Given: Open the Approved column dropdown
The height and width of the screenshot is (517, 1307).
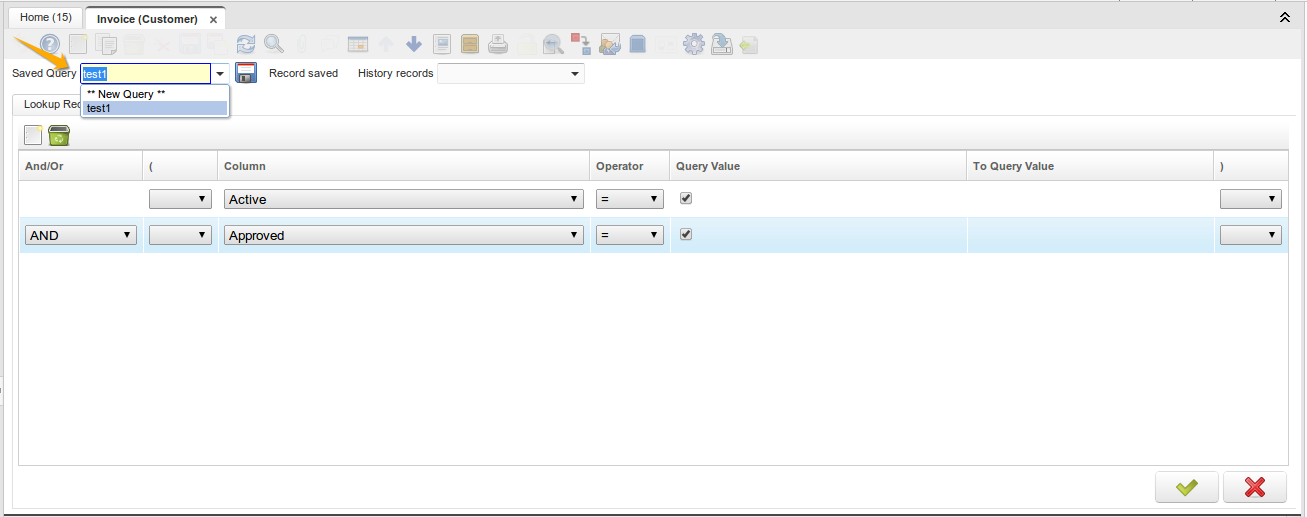Looking at the screenshot, I should click(x=403, y=235).
